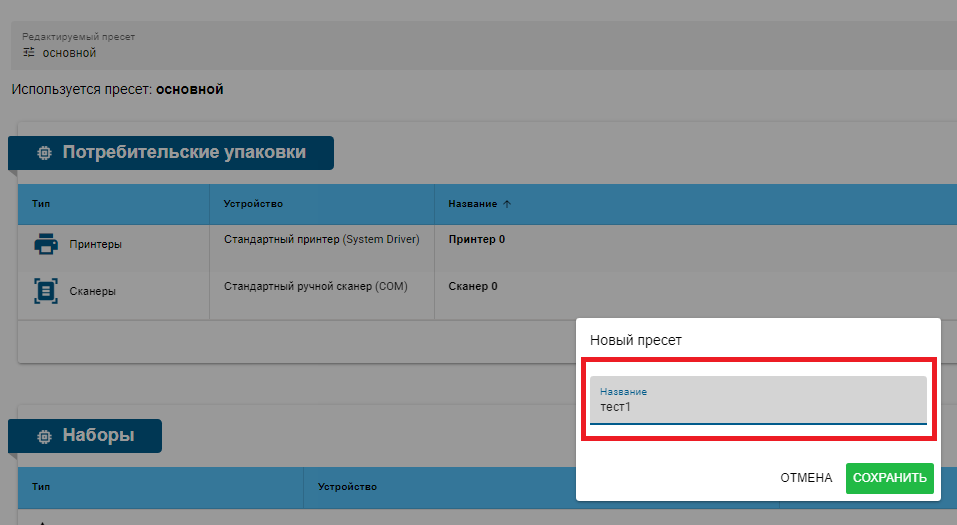The image size is (957, 525).
Task: Click Устройство column header in Наборы table
Action: (x=347, y=487)
